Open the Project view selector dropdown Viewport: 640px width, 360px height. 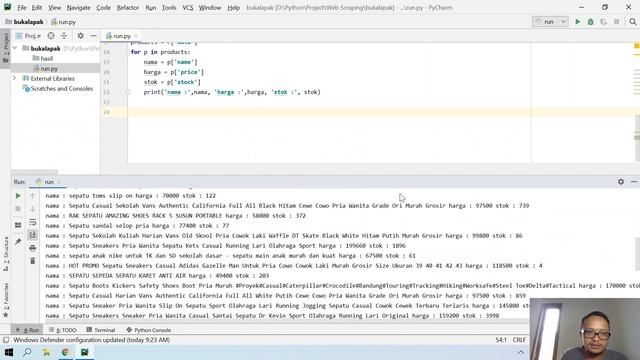pos(28,36)
